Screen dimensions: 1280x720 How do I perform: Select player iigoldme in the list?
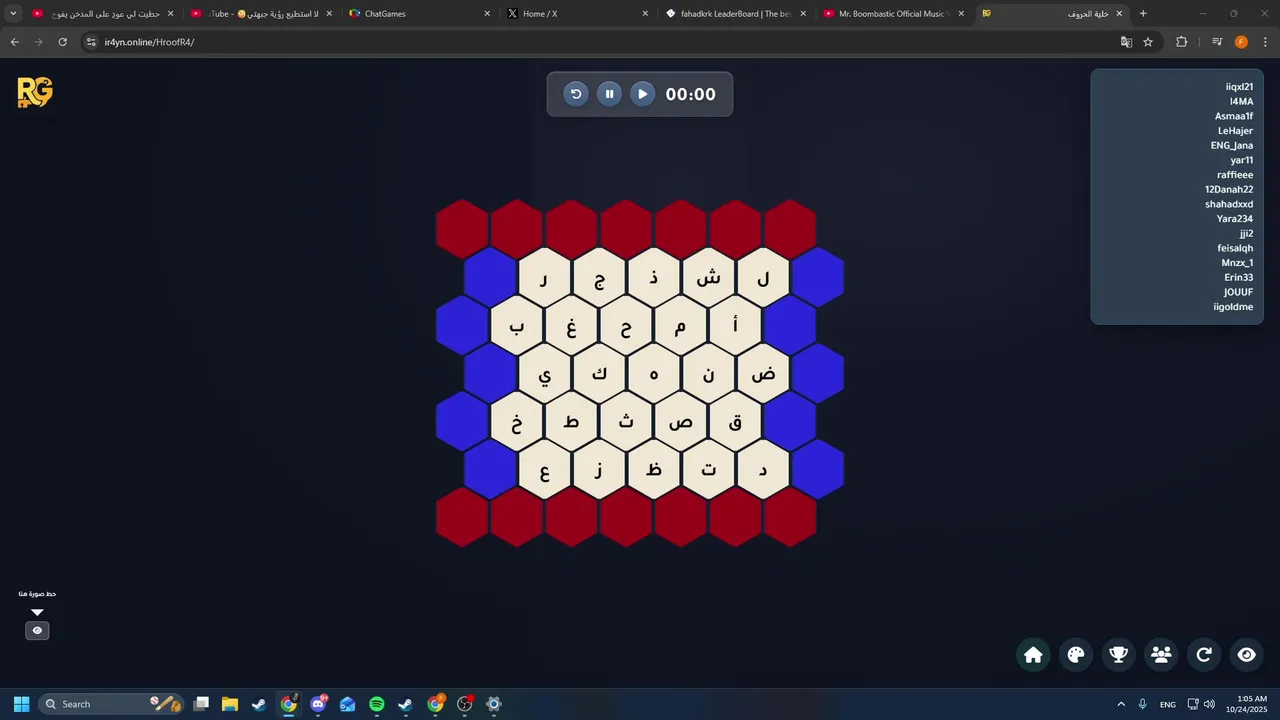[x=1233, y=307]
